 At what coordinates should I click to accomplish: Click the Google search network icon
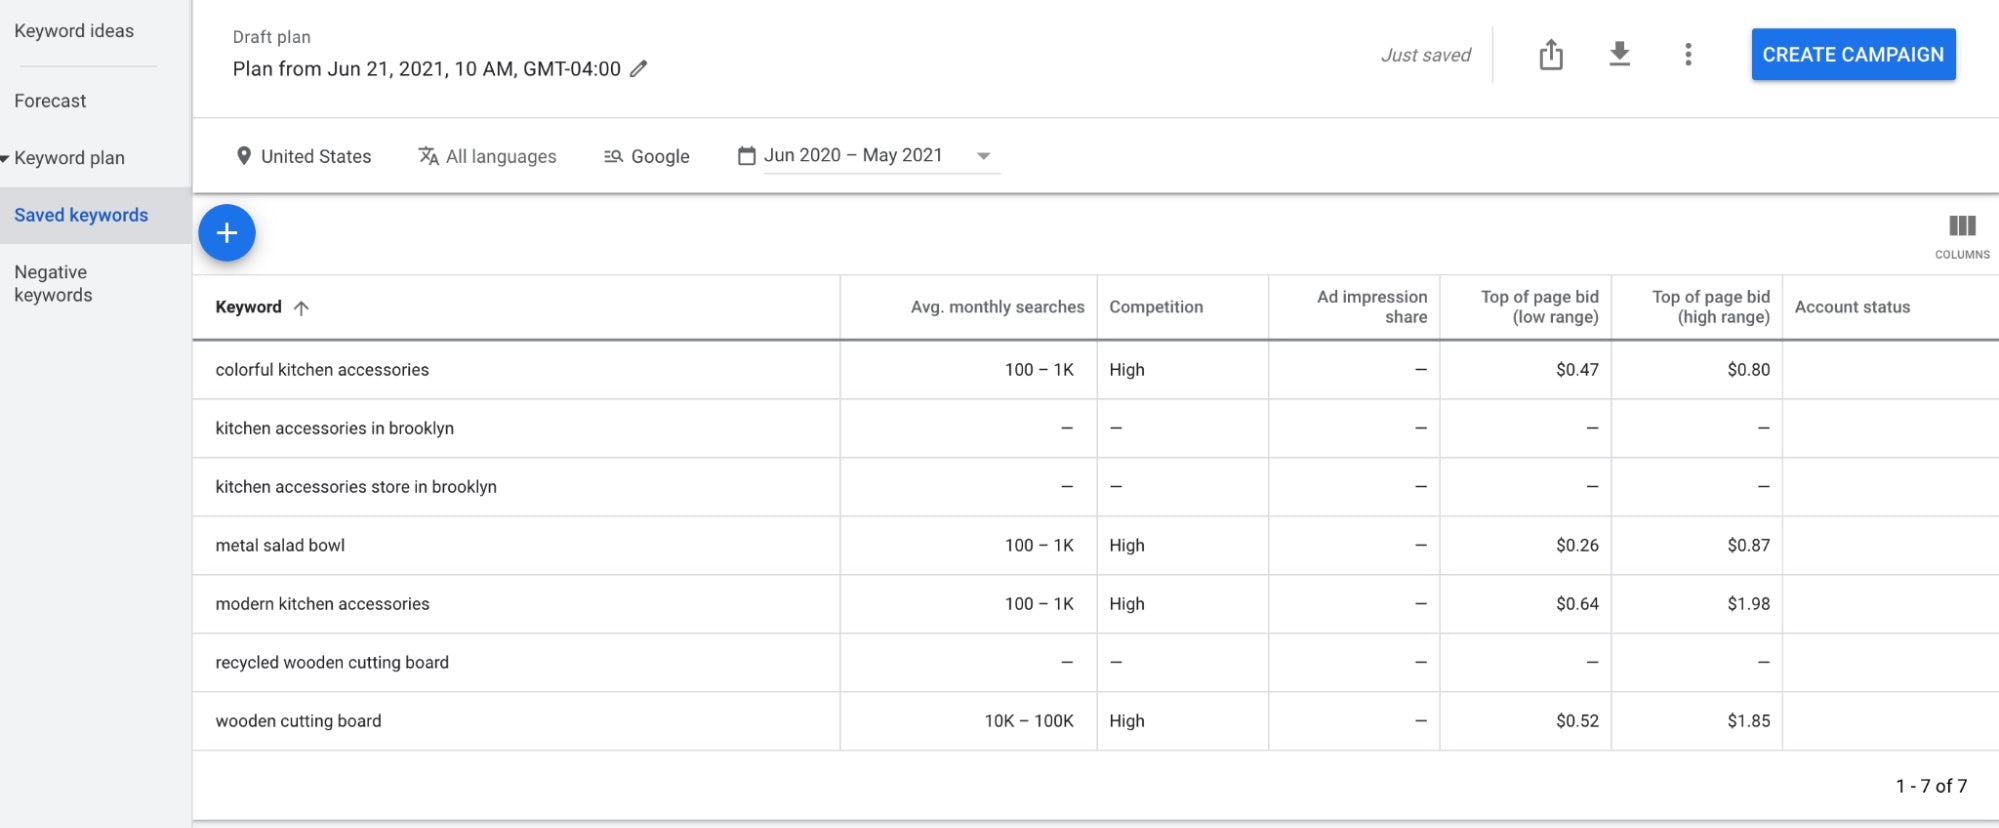point(613,156)
